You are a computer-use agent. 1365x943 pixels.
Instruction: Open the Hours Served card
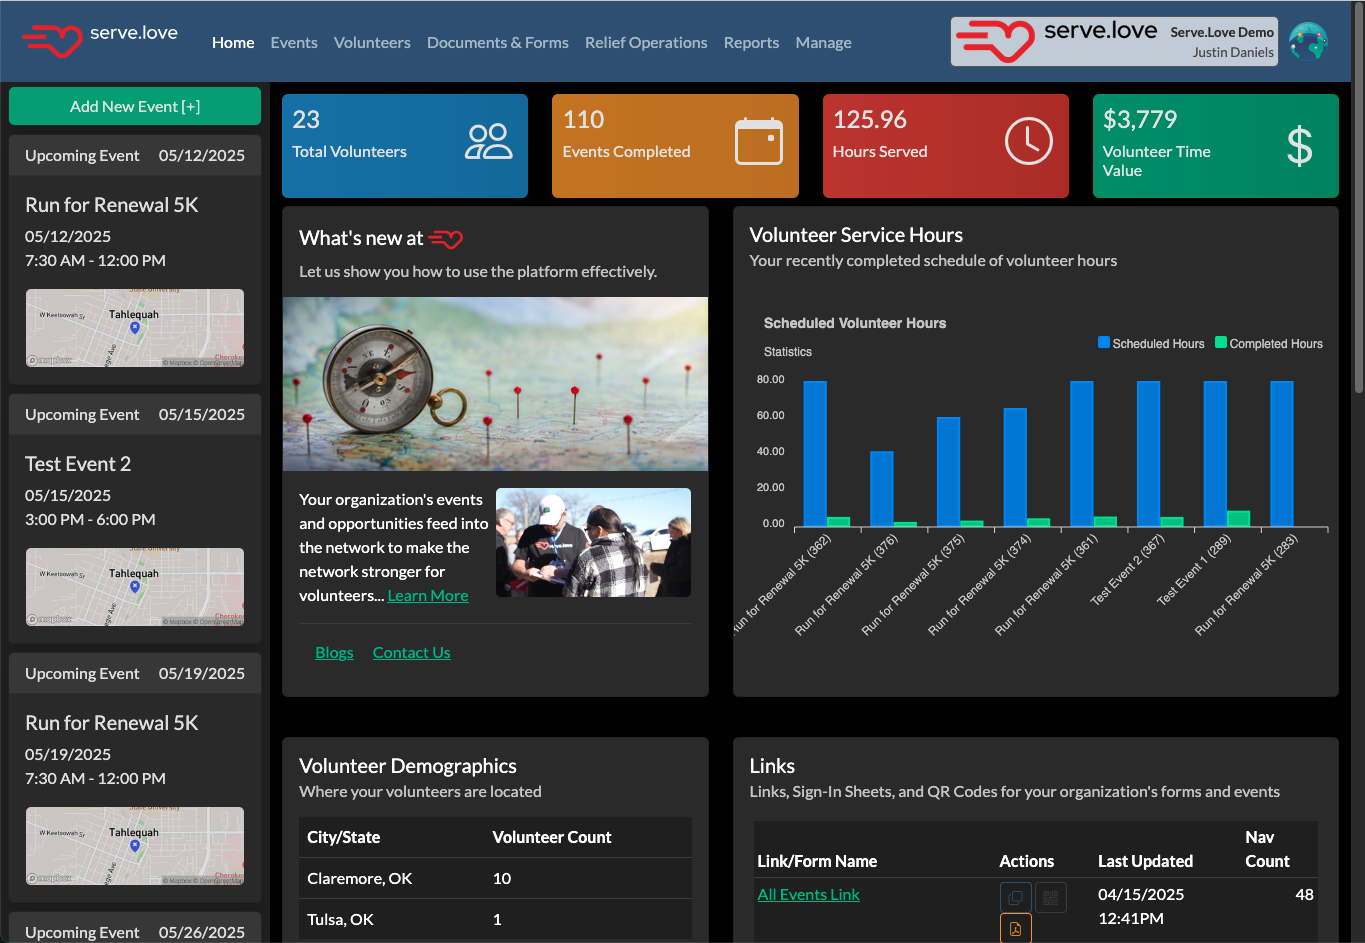click(x=946, y=146)
